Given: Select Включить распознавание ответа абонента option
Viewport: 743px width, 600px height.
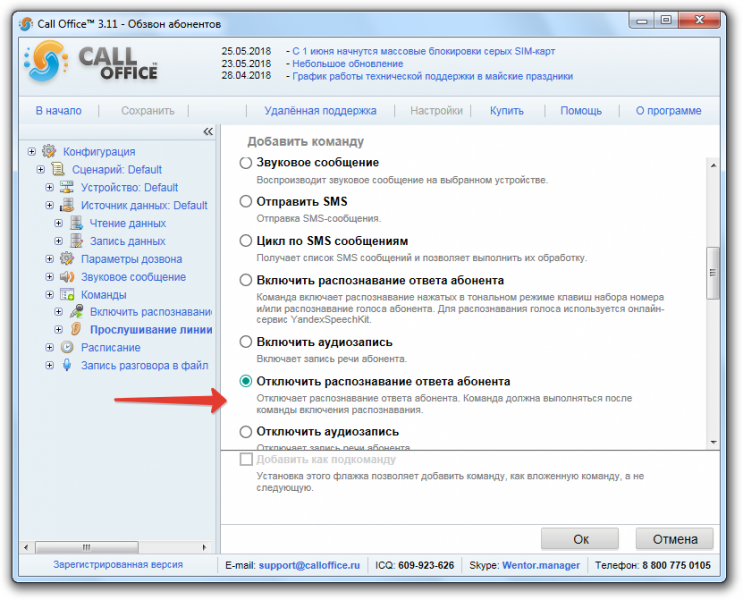Looking at the screenshot, I should (x=245, y=280).
